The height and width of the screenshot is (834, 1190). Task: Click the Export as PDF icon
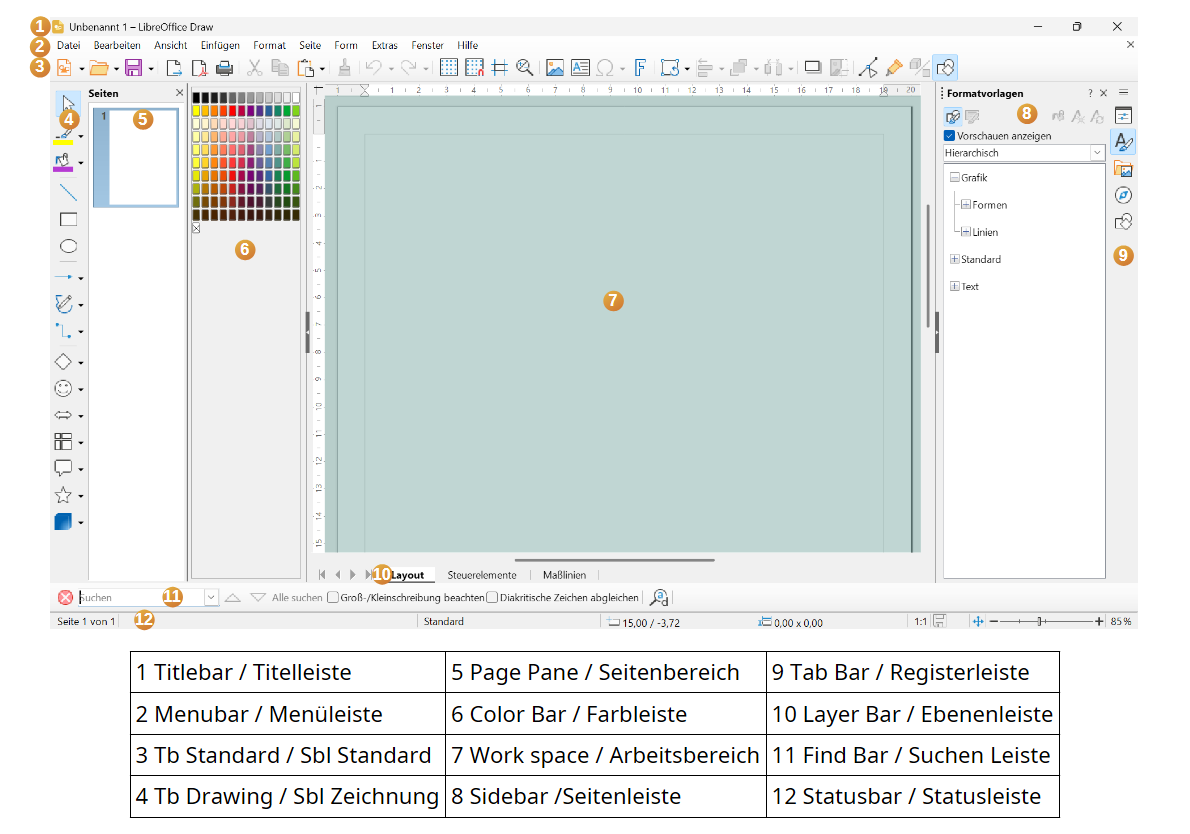(199, 68)
